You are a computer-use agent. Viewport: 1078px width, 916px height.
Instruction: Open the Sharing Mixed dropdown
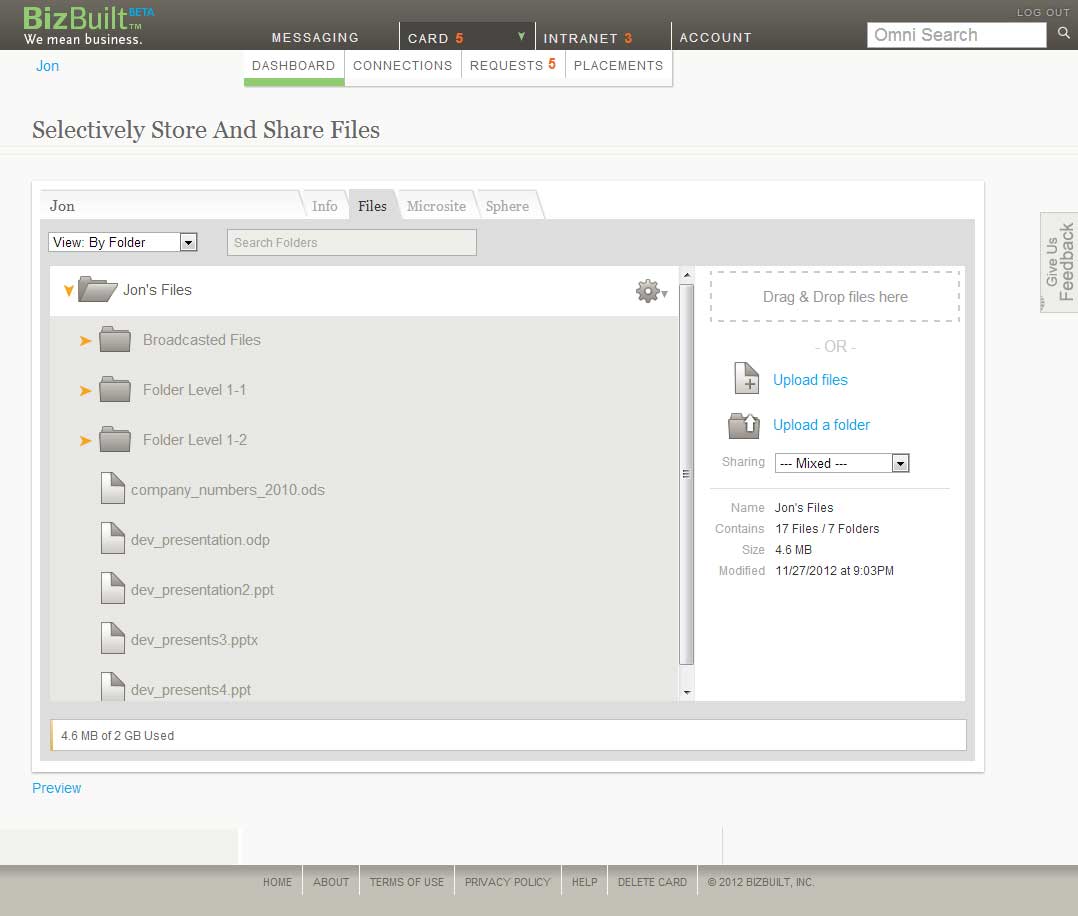842,463
